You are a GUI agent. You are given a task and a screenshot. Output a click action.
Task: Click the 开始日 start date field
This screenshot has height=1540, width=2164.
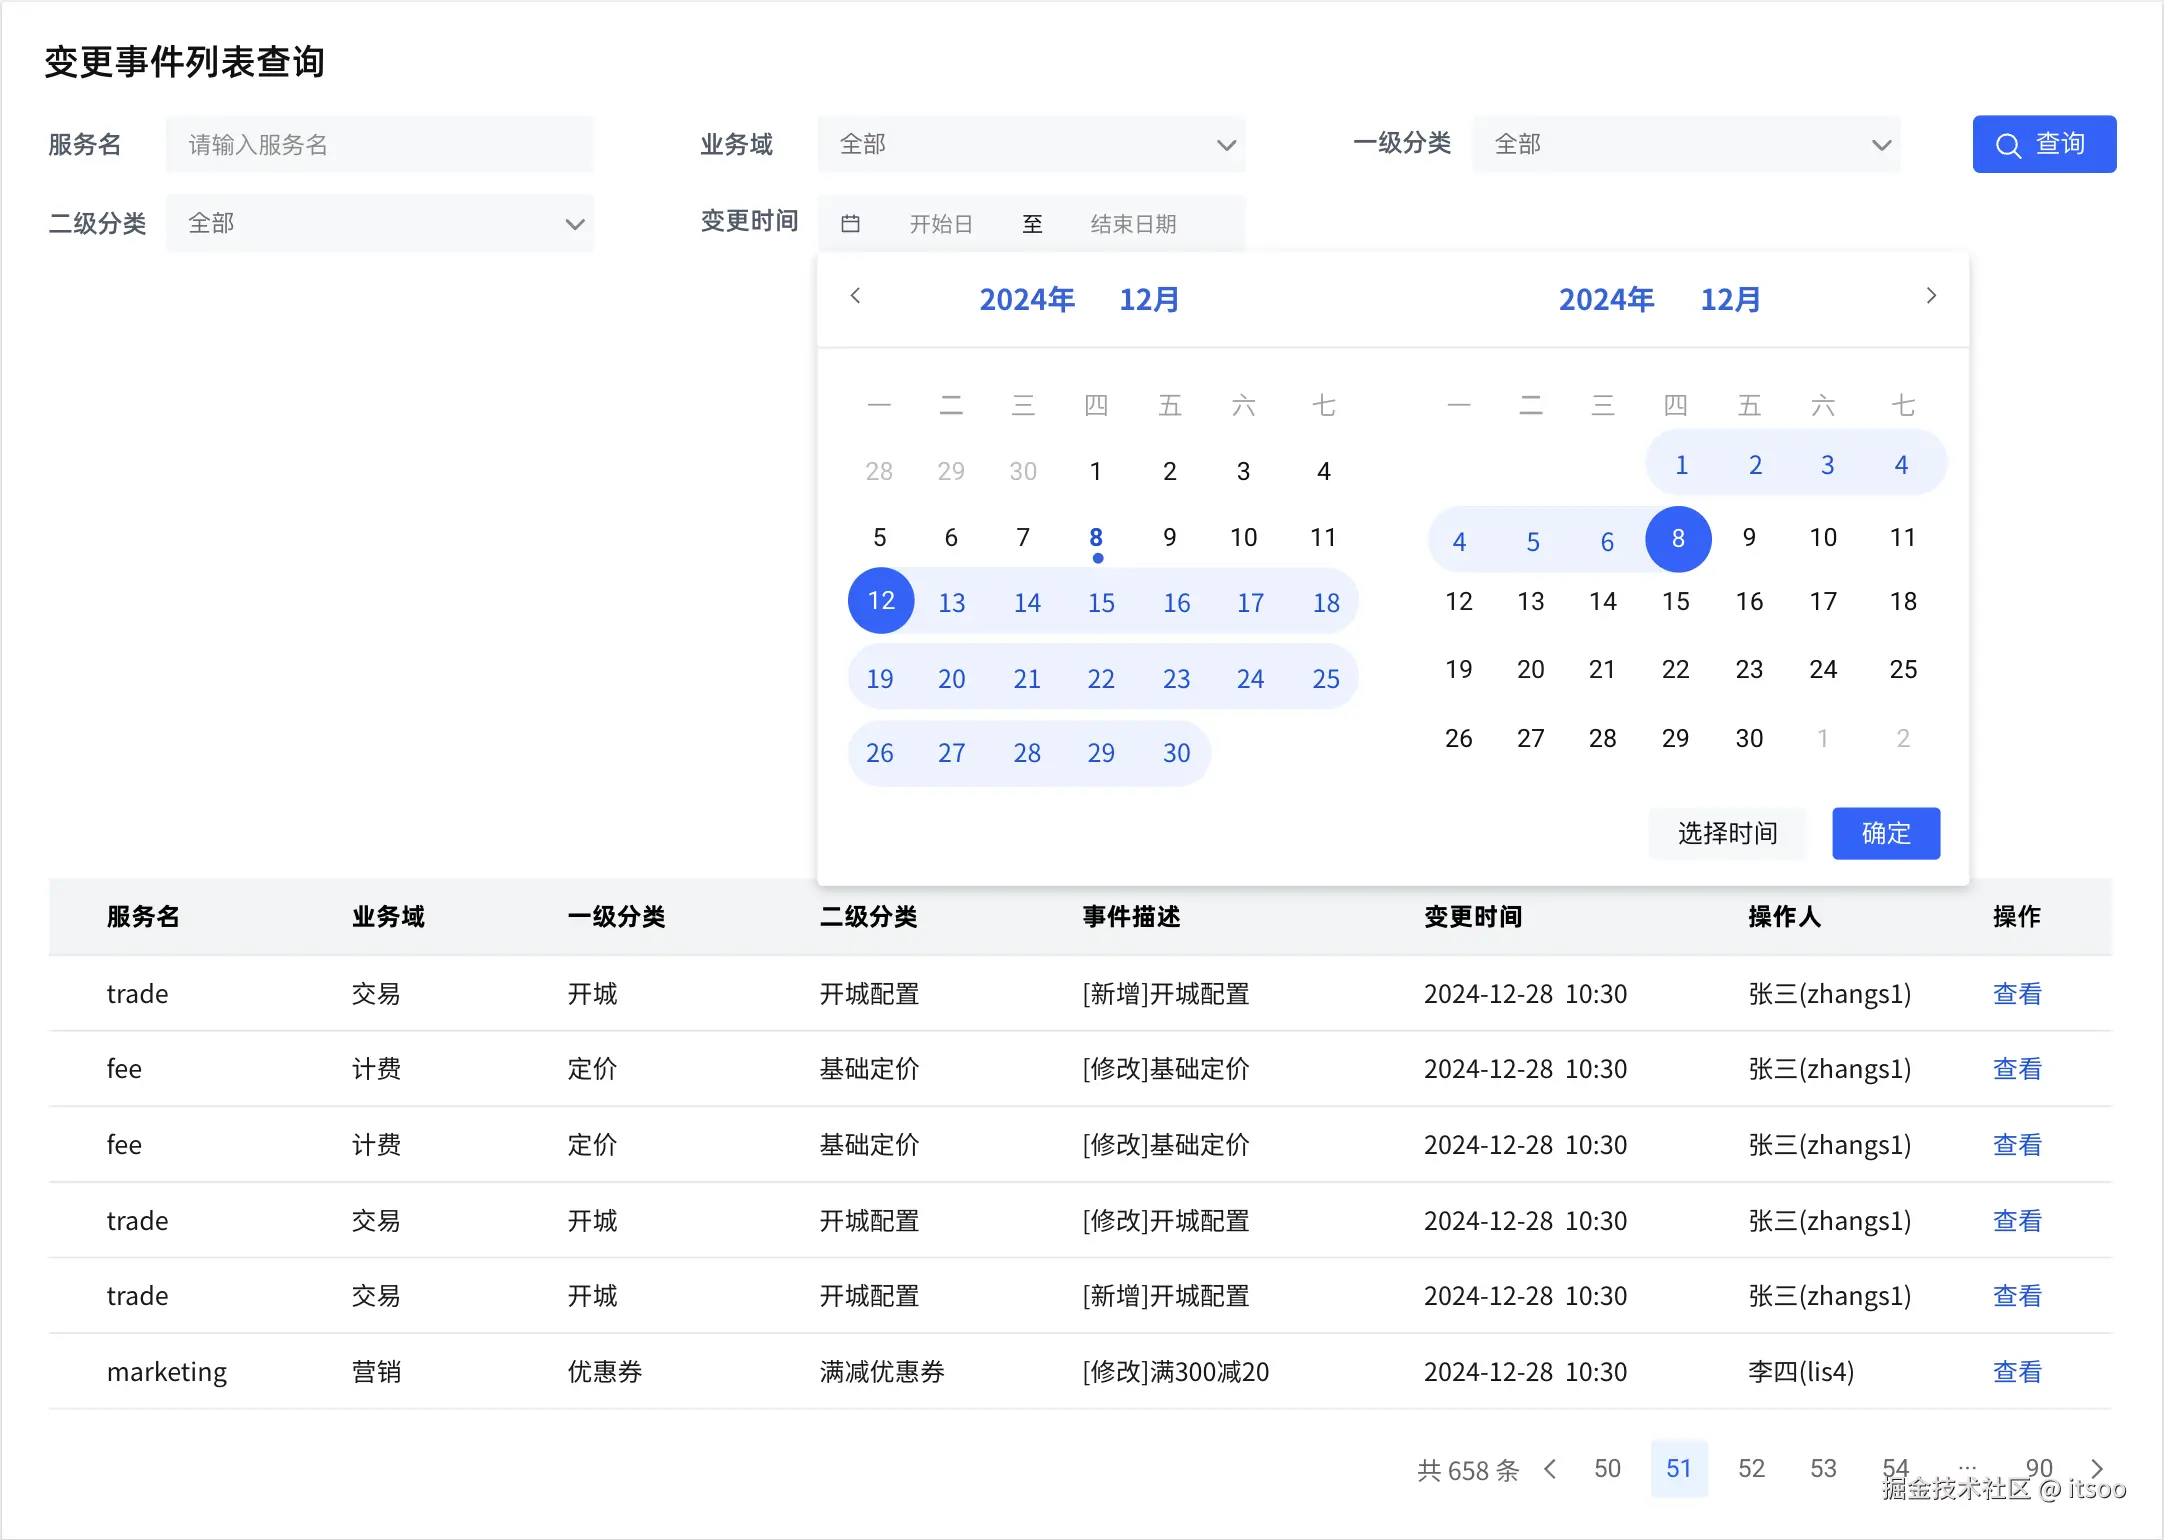(x=940, y=224)
